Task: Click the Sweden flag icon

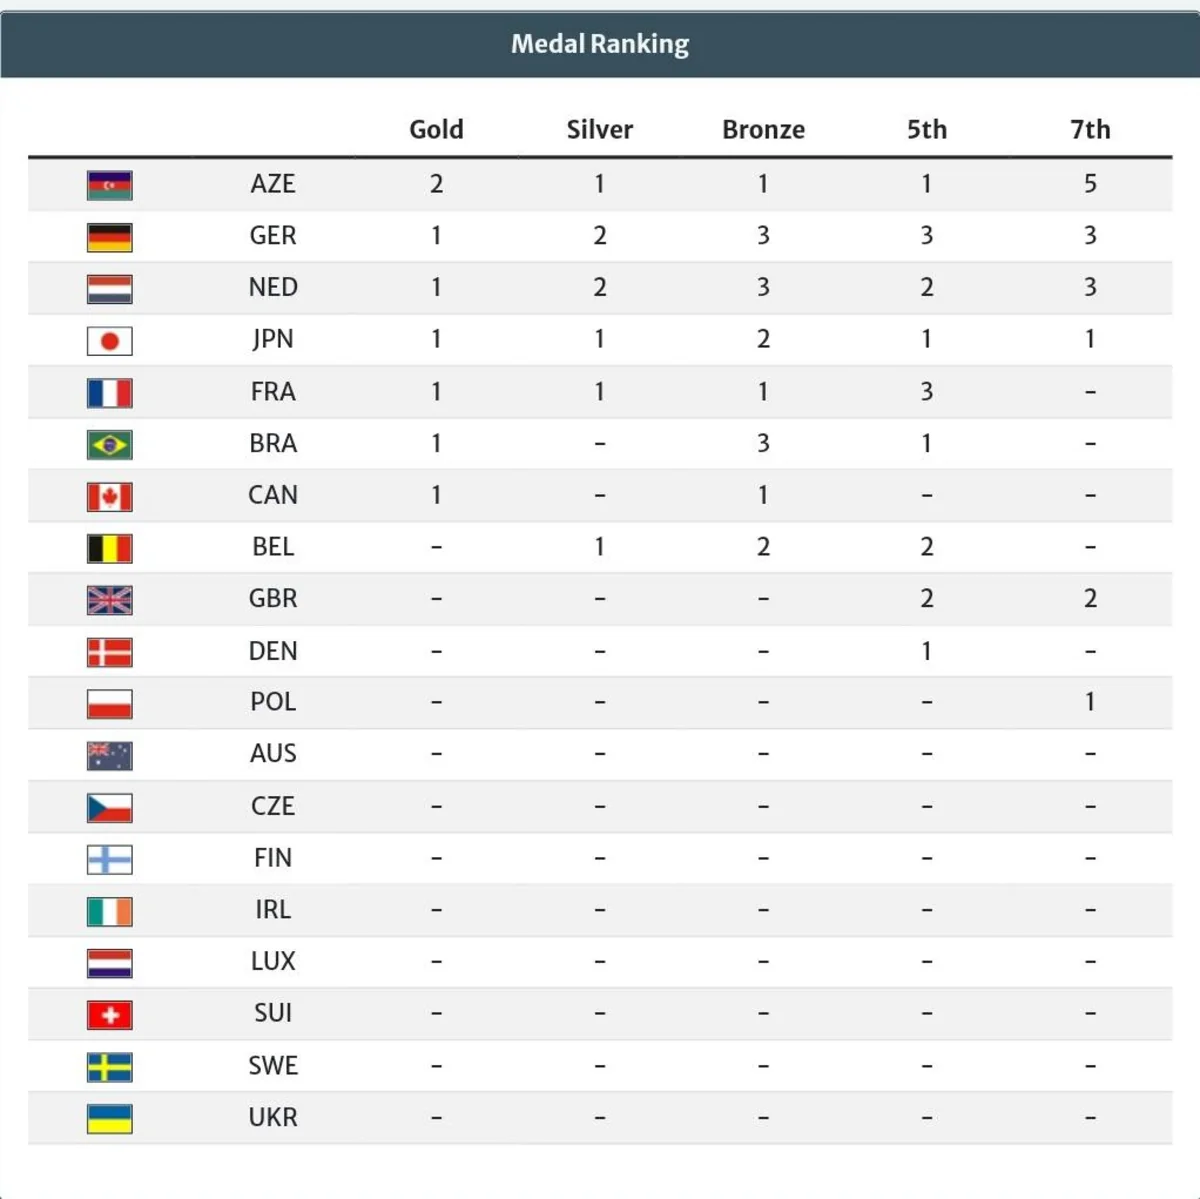Action: (110, 1067)
